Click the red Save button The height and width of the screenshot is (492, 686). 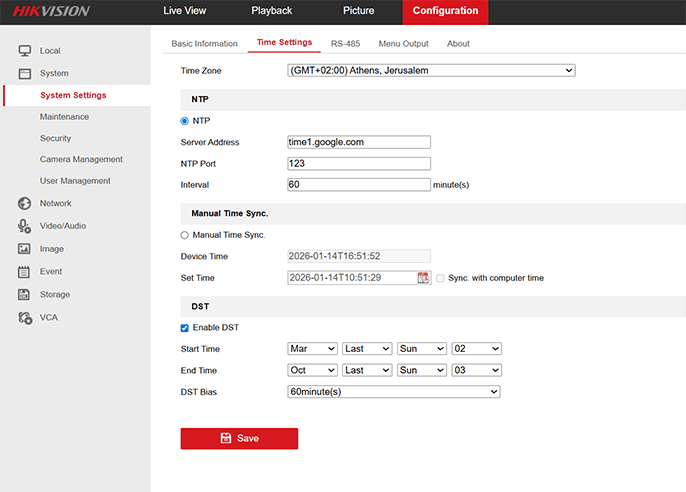click(239, 438)
